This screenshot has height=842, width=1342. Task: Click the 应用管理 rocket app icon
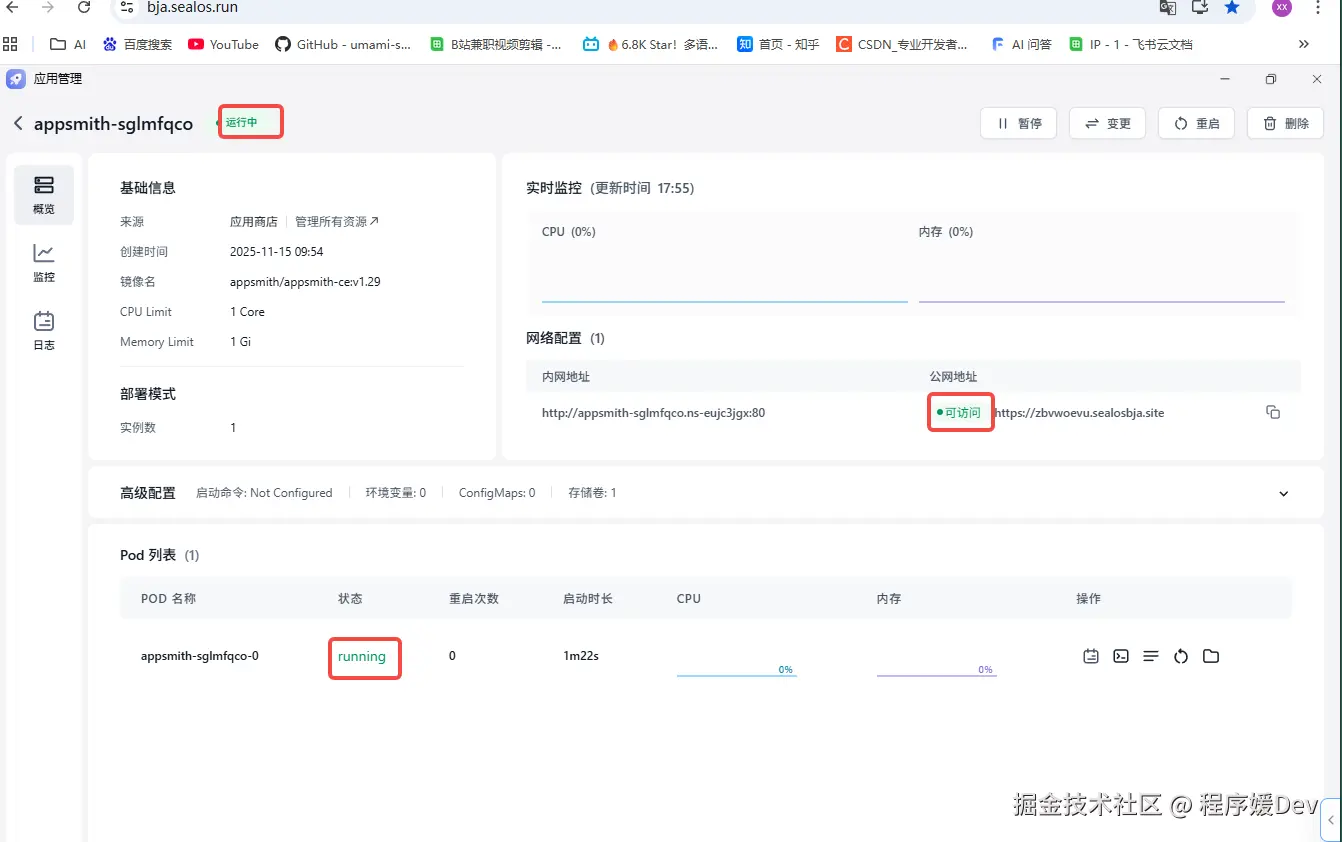coord(16,79)
